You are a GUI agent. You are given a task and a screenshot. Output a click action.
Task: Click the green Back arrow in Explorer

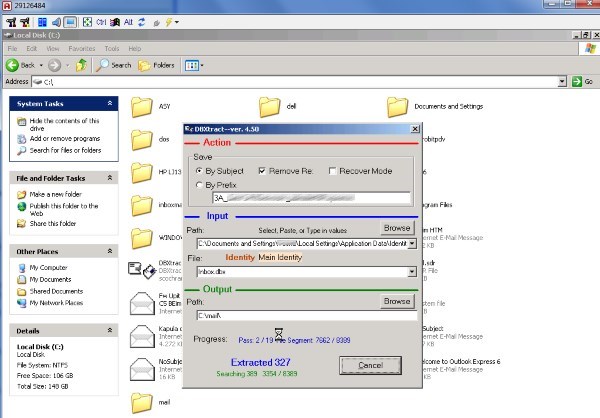pyautogui.click(x=12, y=65)
